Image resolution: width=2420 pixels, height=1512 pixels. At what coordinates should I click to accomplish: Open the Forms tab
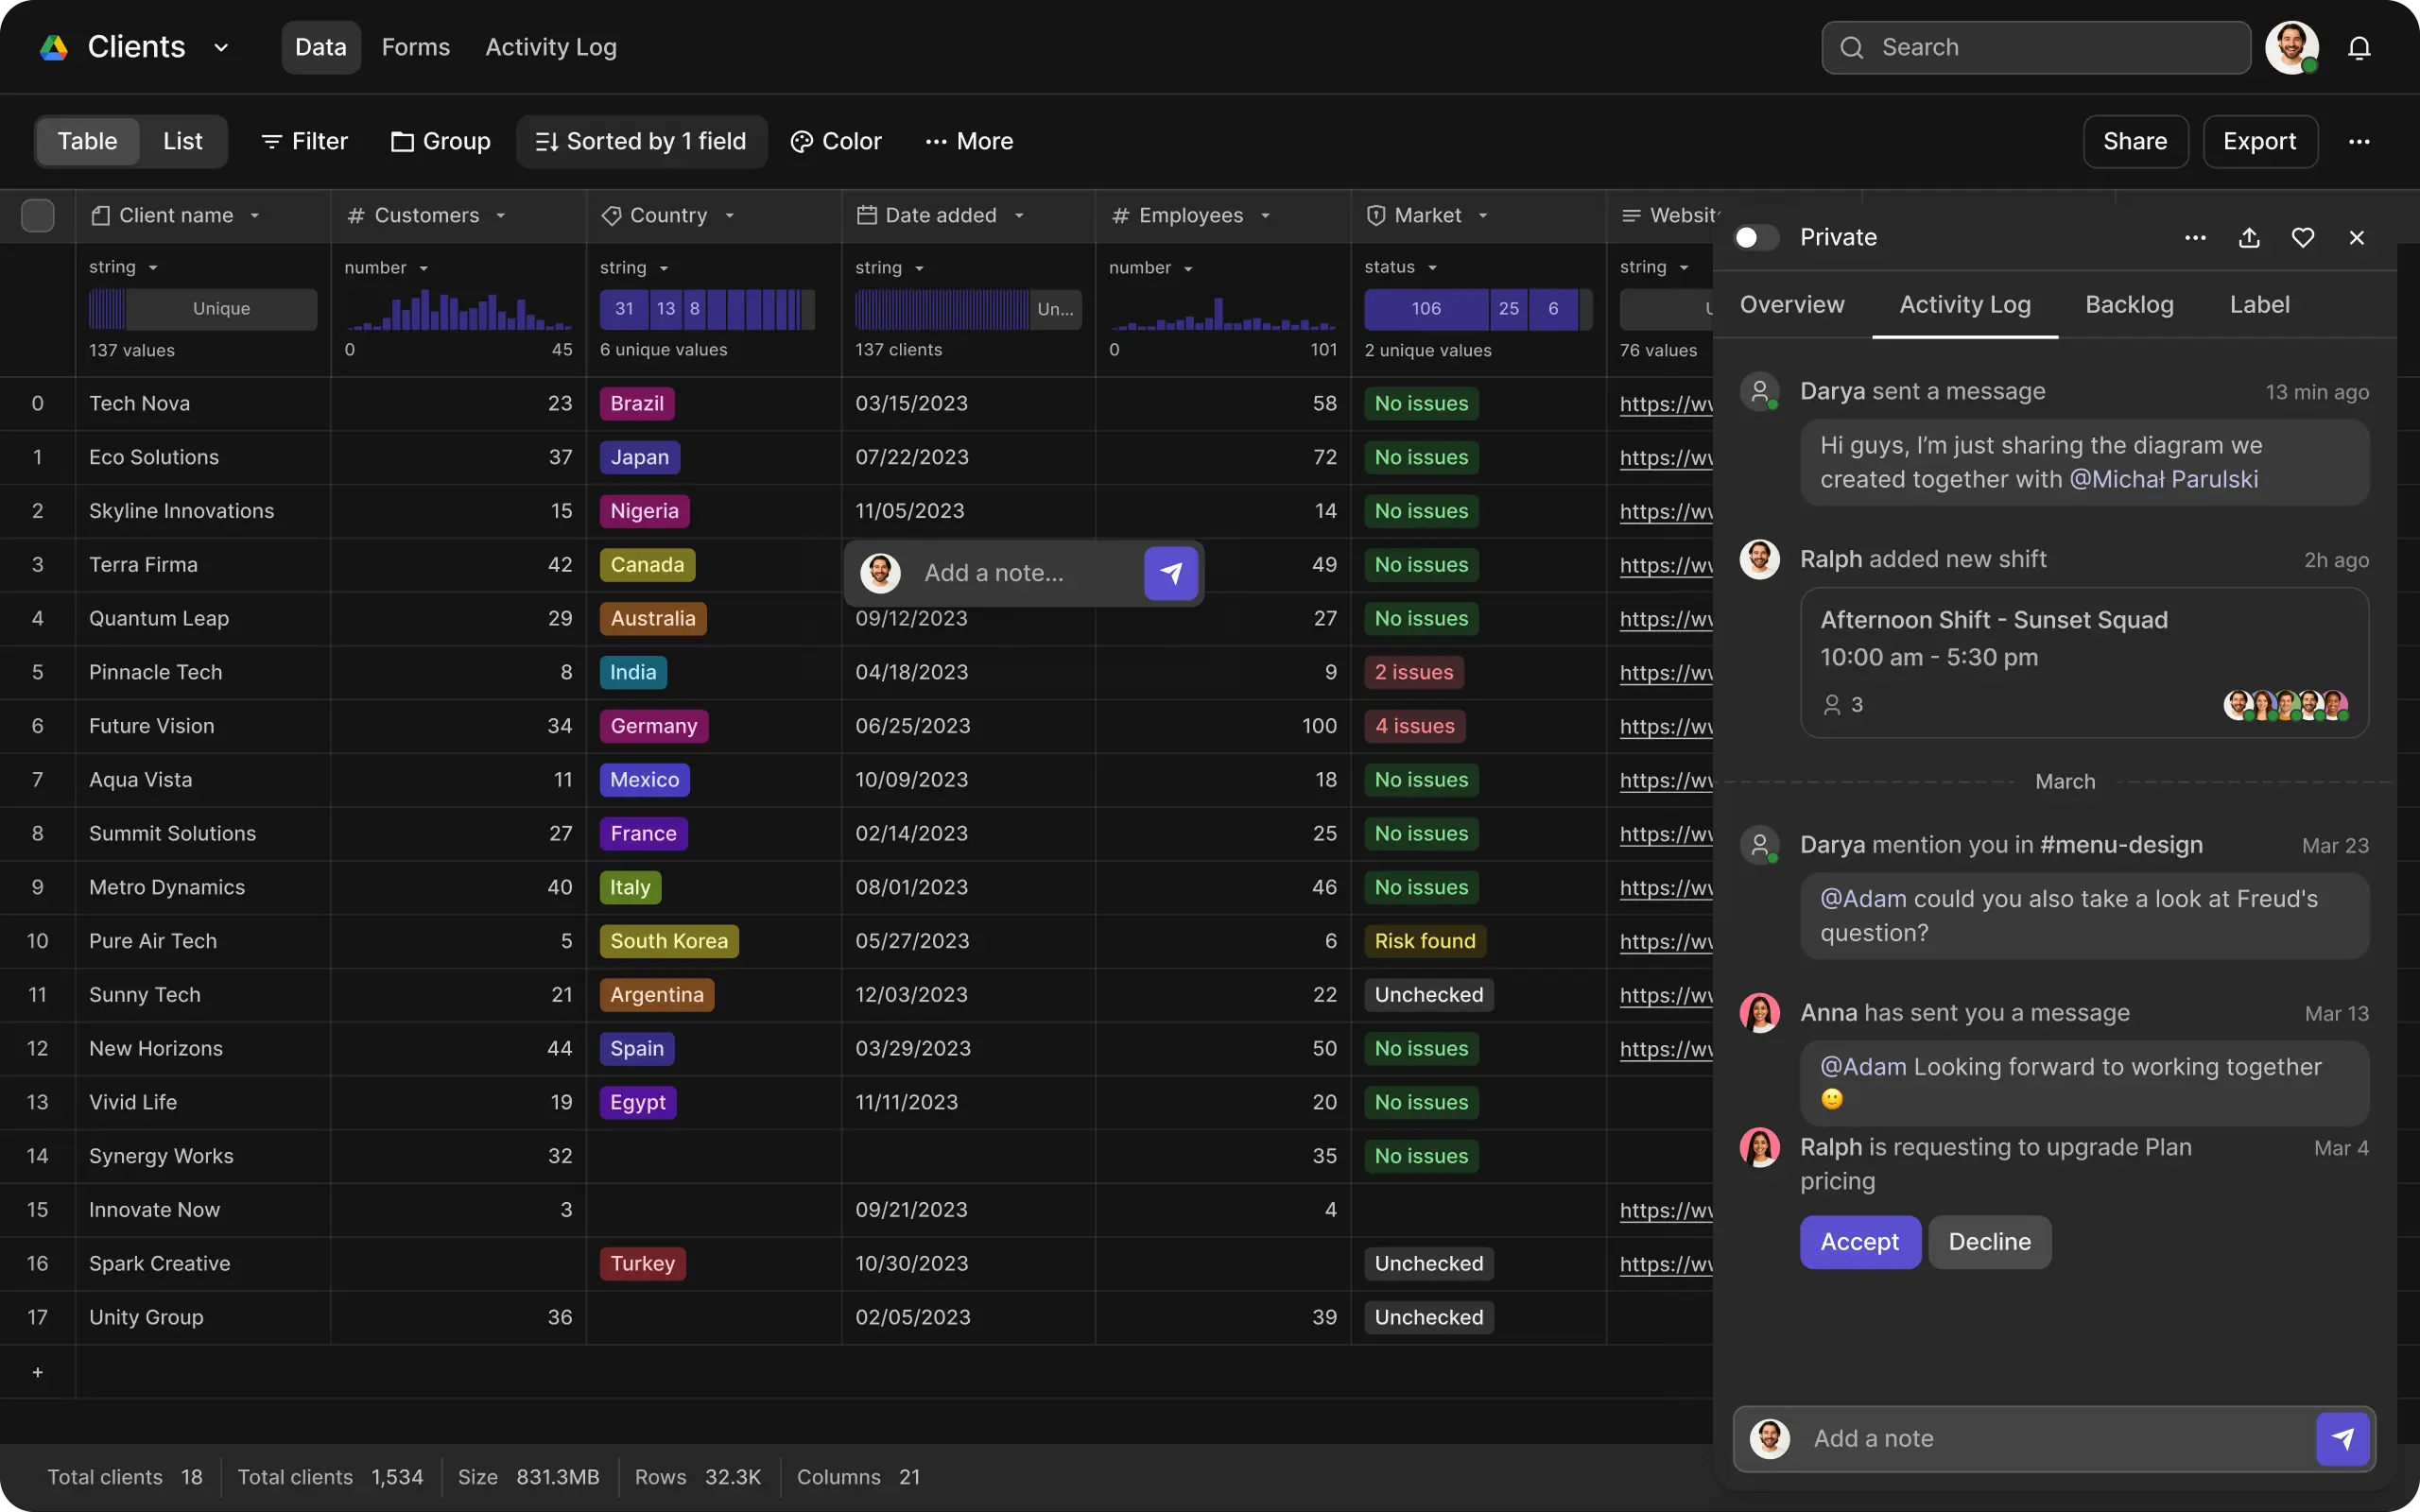[415, 48]
